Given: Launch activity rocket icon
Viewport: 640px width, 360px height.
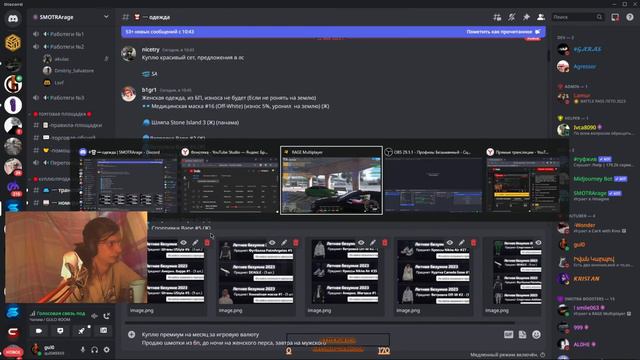Looking at the screenshot, I should [82, 331].
